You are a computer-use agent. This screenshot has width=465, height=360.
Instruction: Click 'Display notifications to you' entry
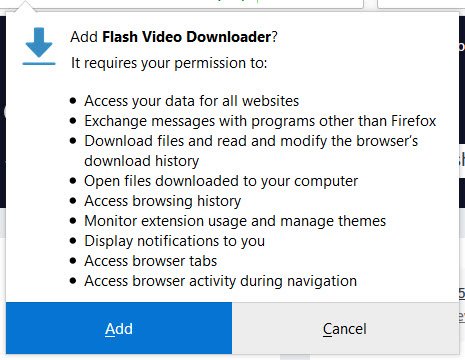click(x=174, y=241)
